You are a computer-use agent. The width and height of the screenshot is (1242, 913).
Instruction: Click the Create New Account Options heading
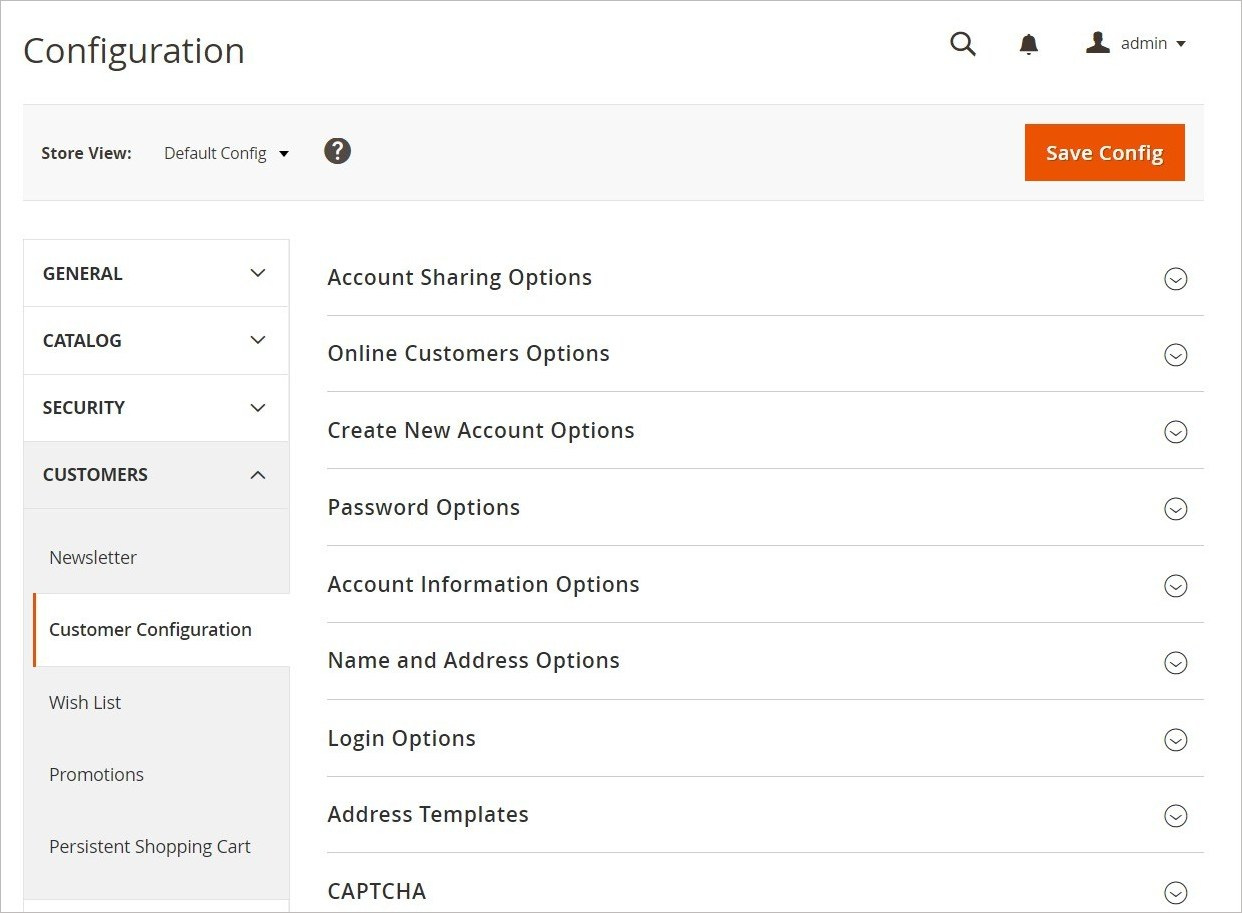(481, 430)
